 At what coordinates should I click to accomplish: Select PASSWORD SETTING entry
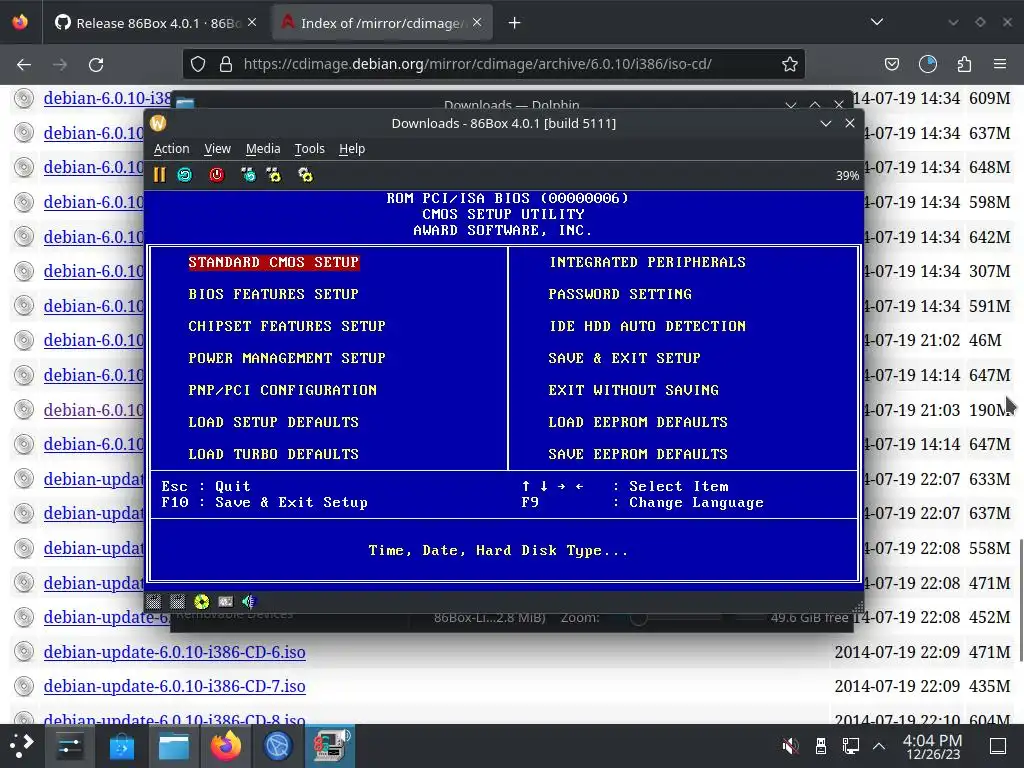620,294
